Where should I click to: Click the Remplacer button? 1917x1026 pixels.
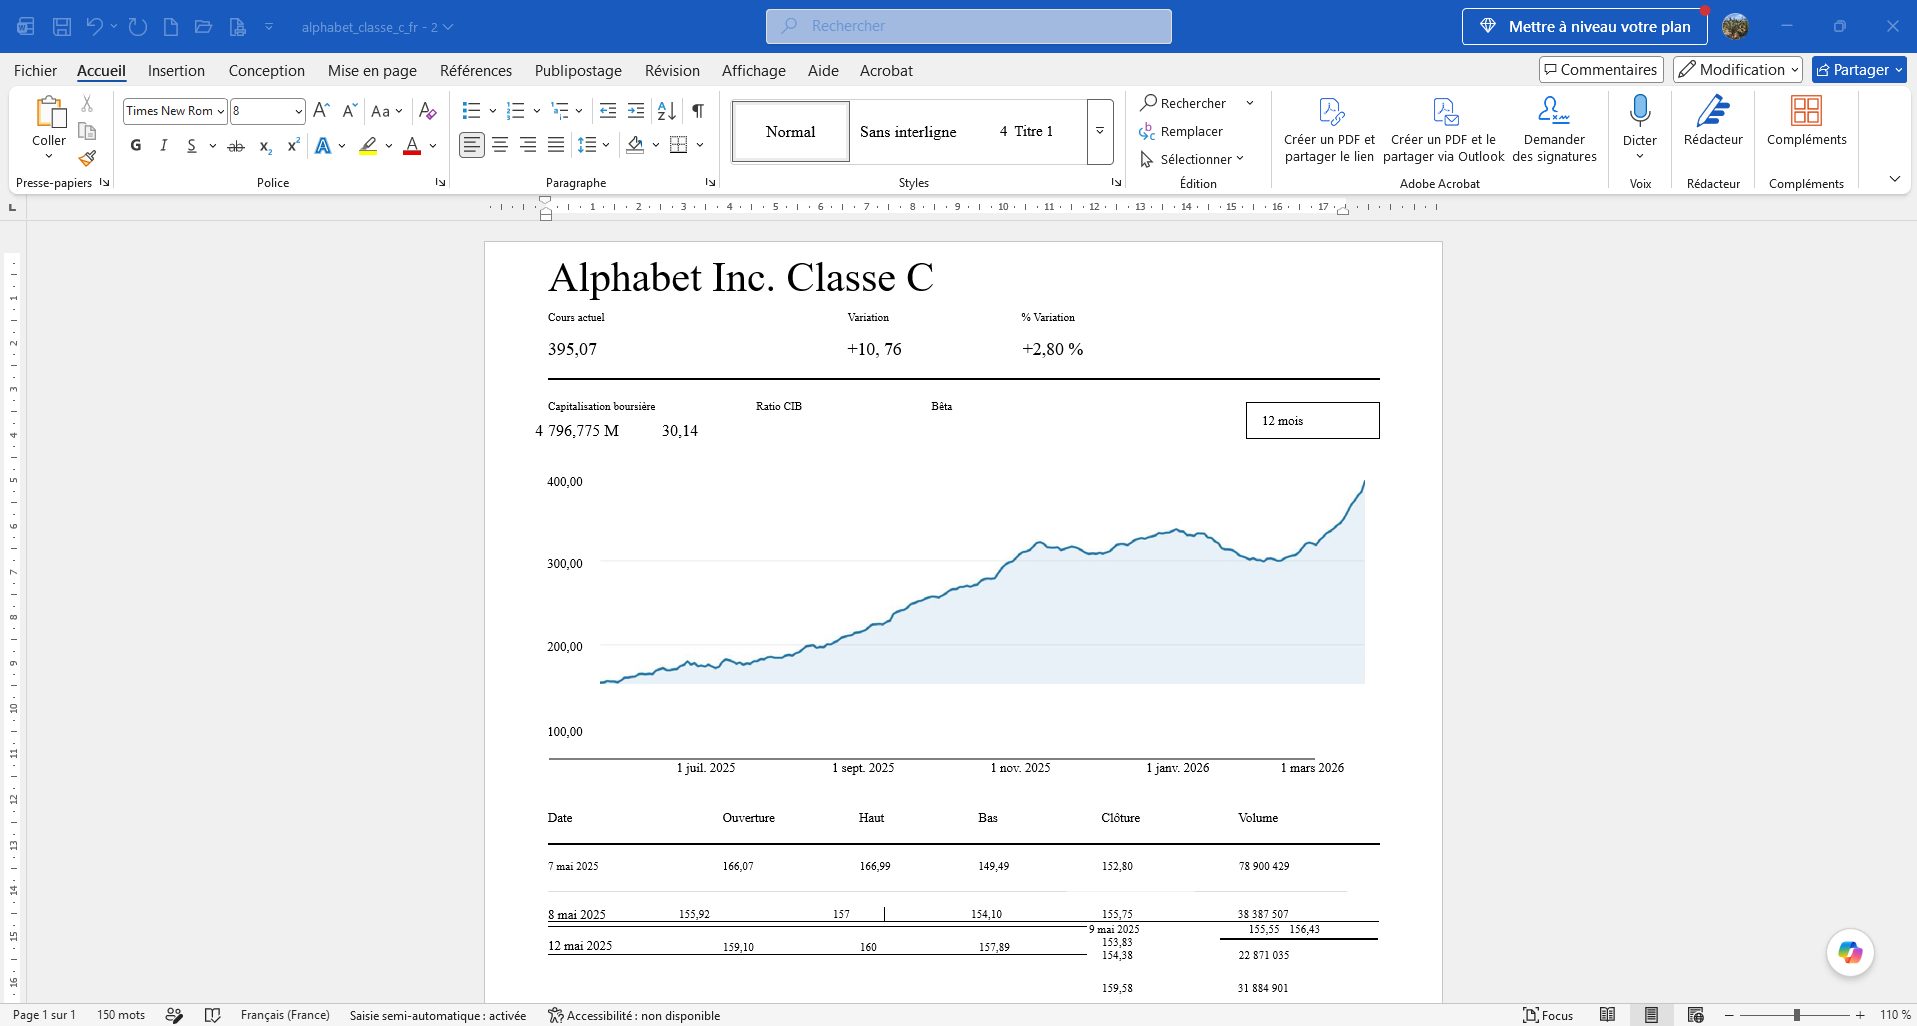(1181, 131)
